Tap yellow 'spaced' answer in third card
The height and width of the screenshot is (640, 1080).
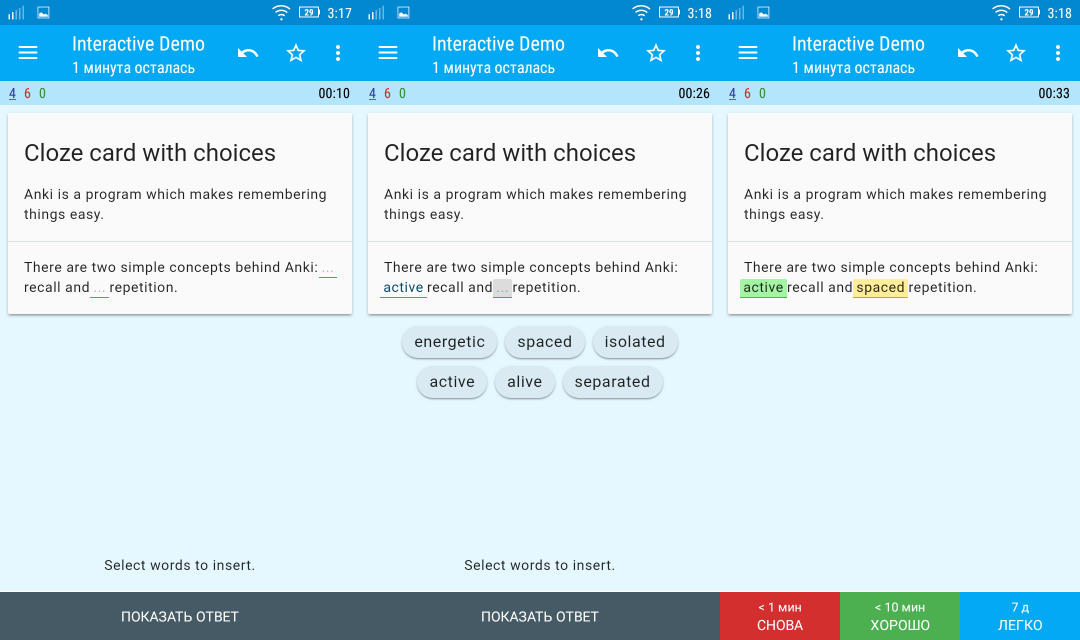pyautogui.click(x=880, y=288)
